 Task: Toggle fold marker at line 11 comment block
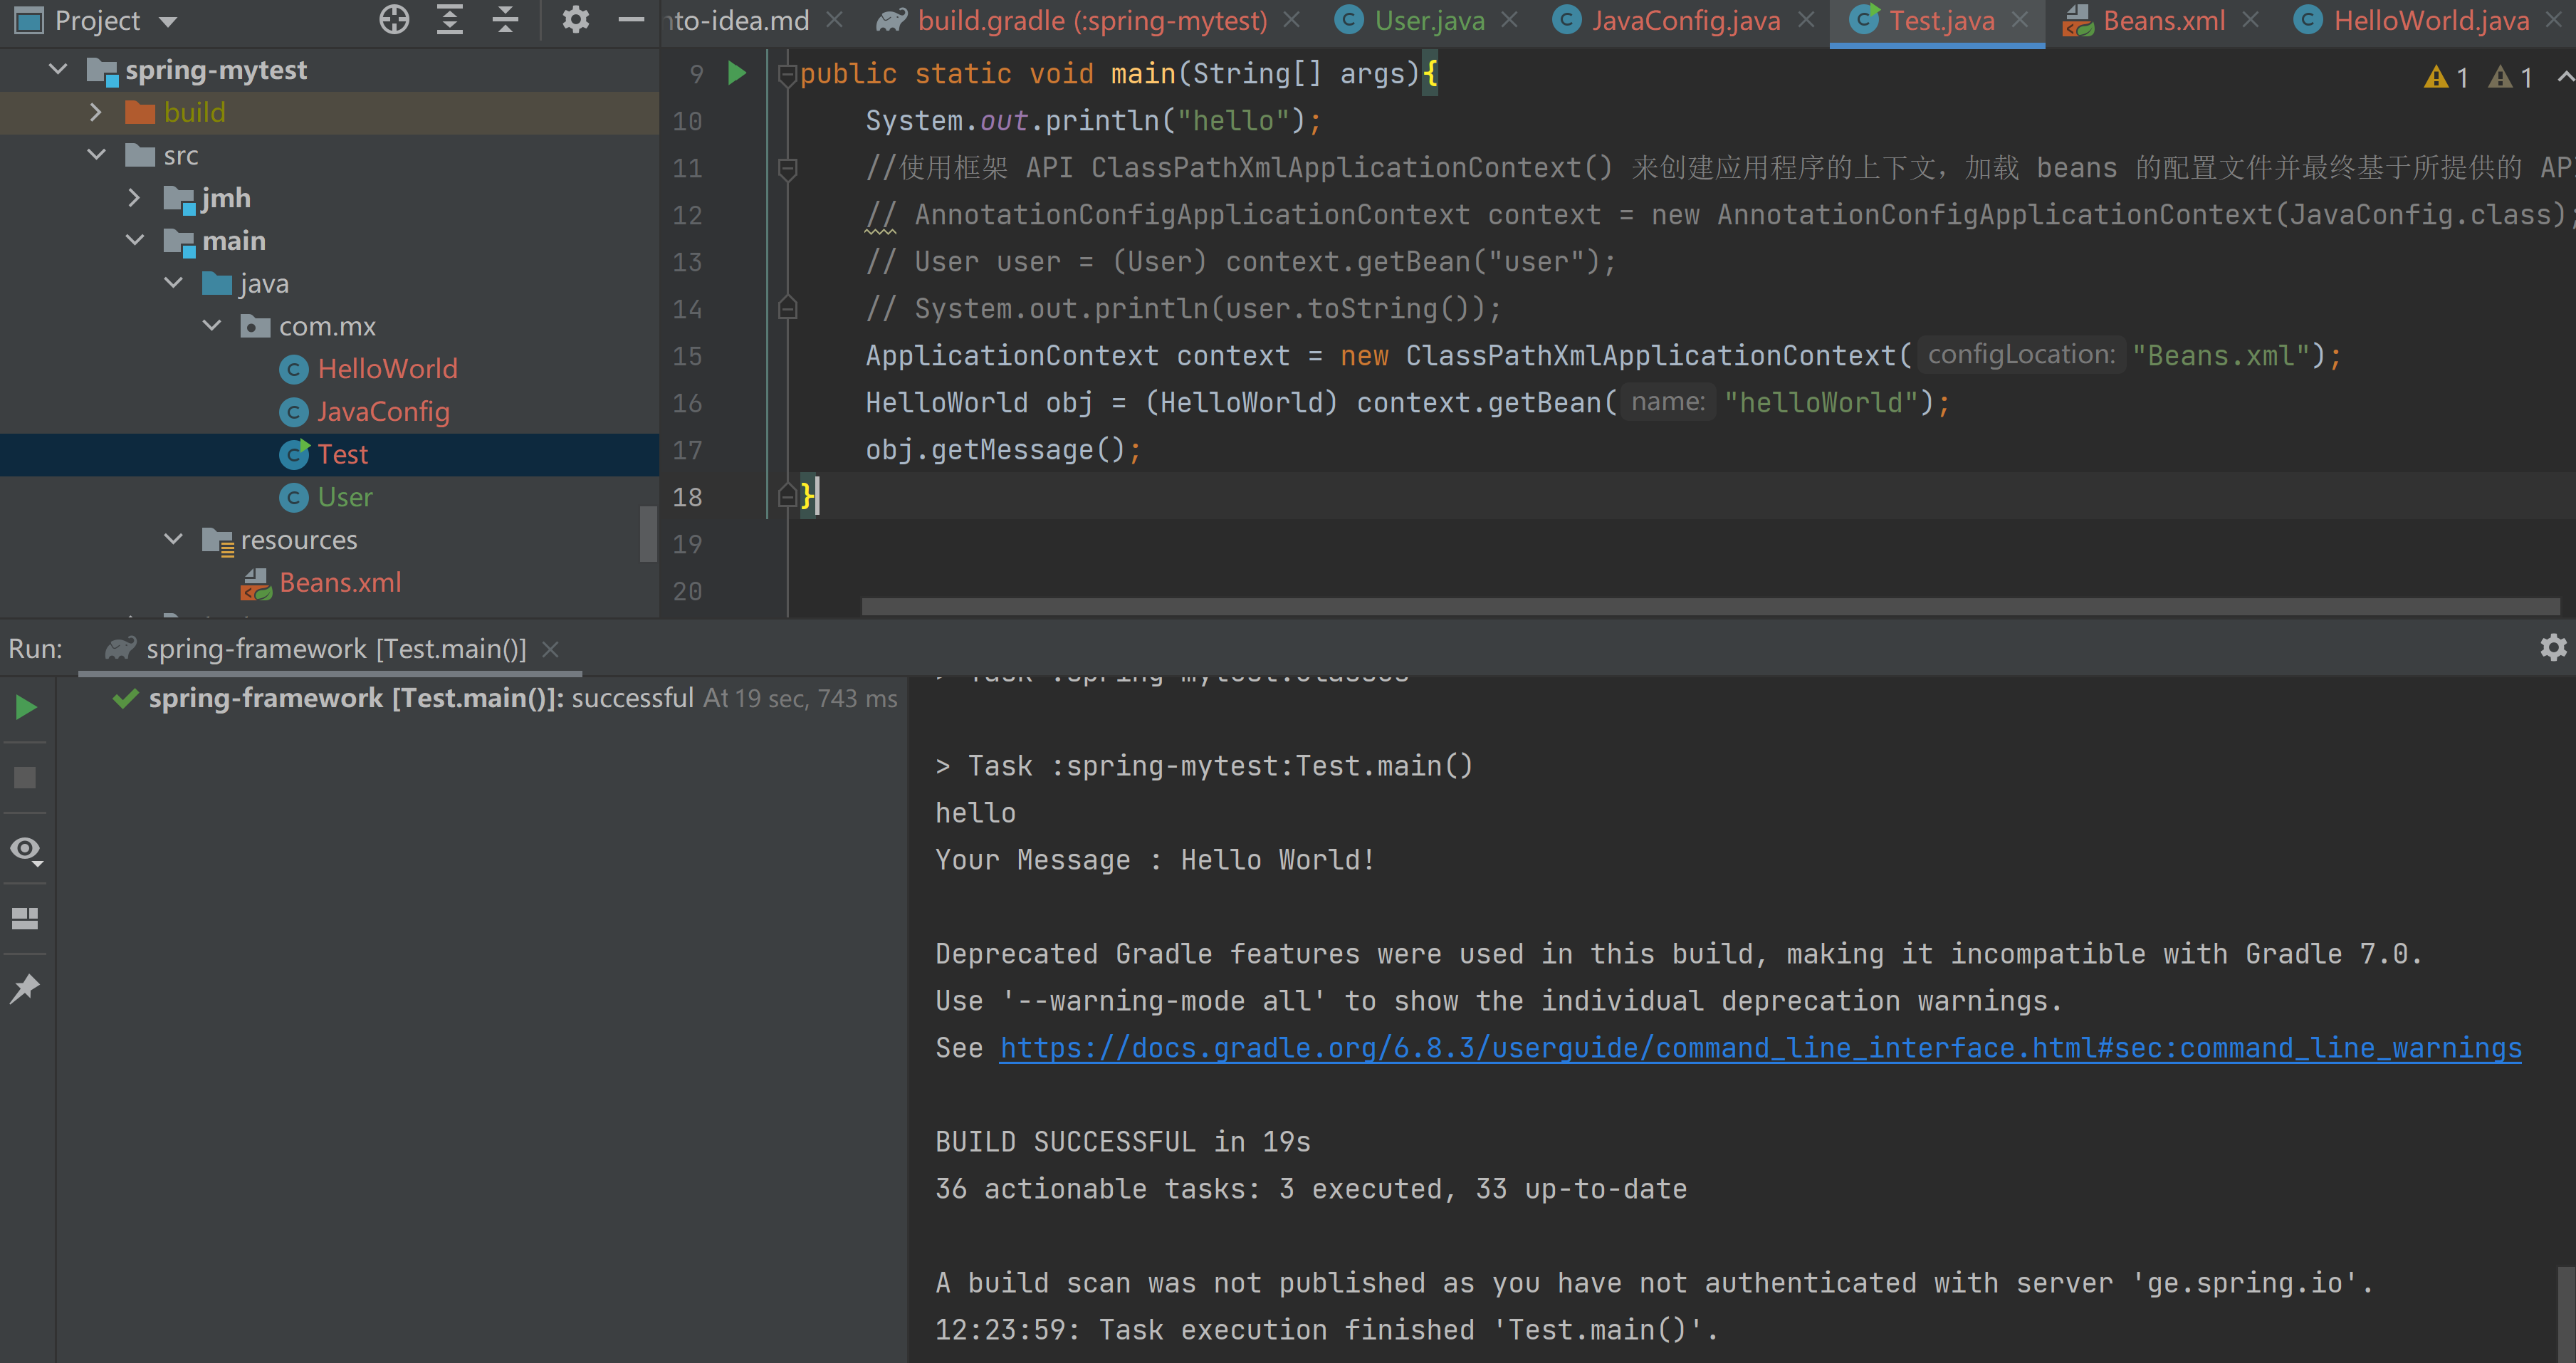click(x=787, y=168)
